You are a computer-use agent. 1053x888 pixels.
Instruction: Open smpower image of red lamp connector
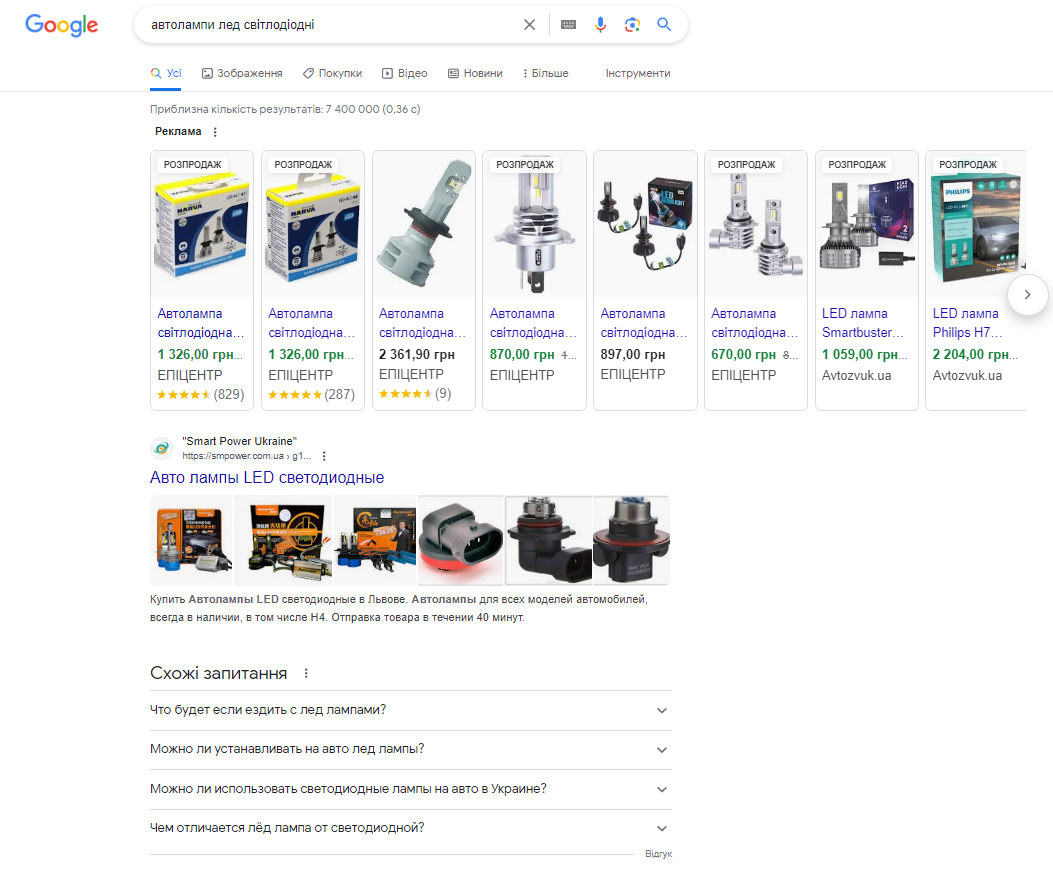click(x=460, y=541)
